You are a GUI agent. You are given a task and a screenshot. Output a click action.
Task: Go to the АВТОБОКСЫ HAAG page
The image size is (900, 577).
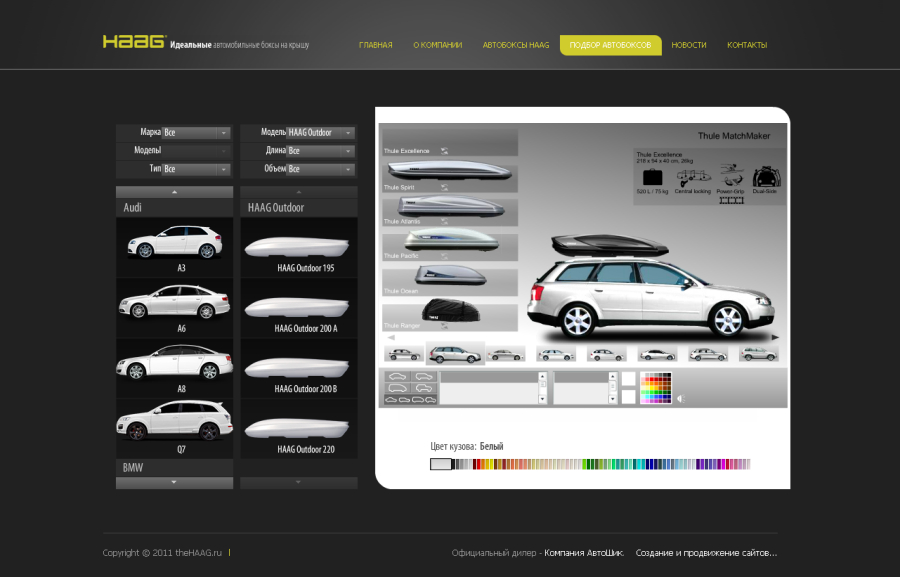click(515, 45)
